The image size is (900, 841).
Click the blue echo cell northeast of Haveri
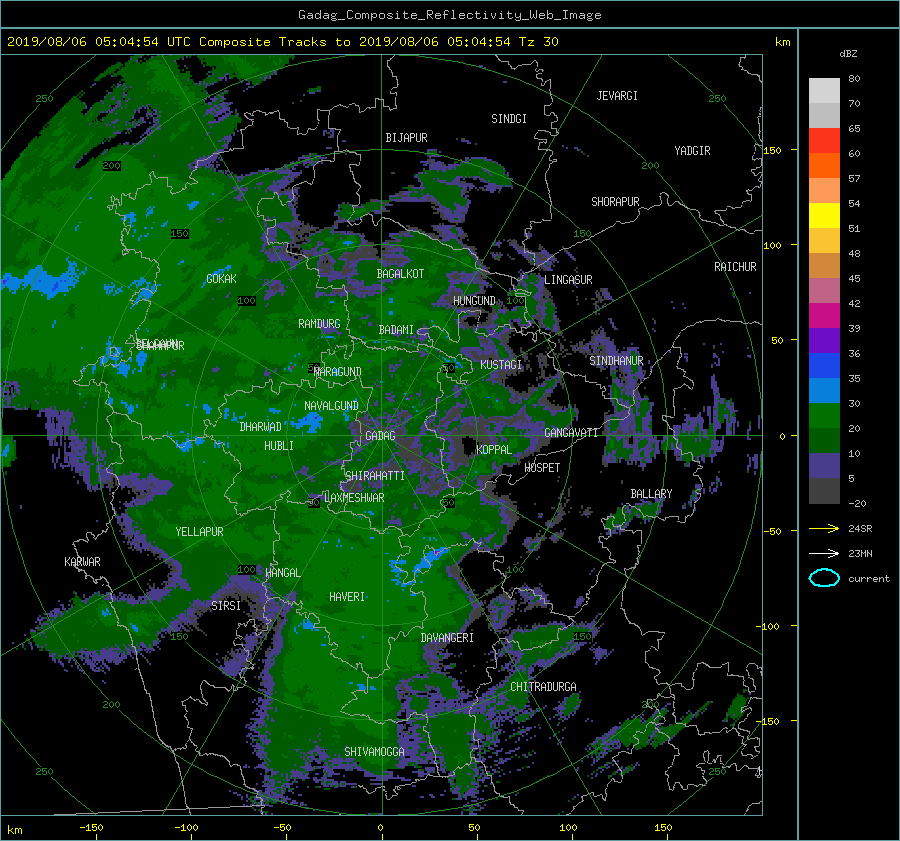coord(428,557)
